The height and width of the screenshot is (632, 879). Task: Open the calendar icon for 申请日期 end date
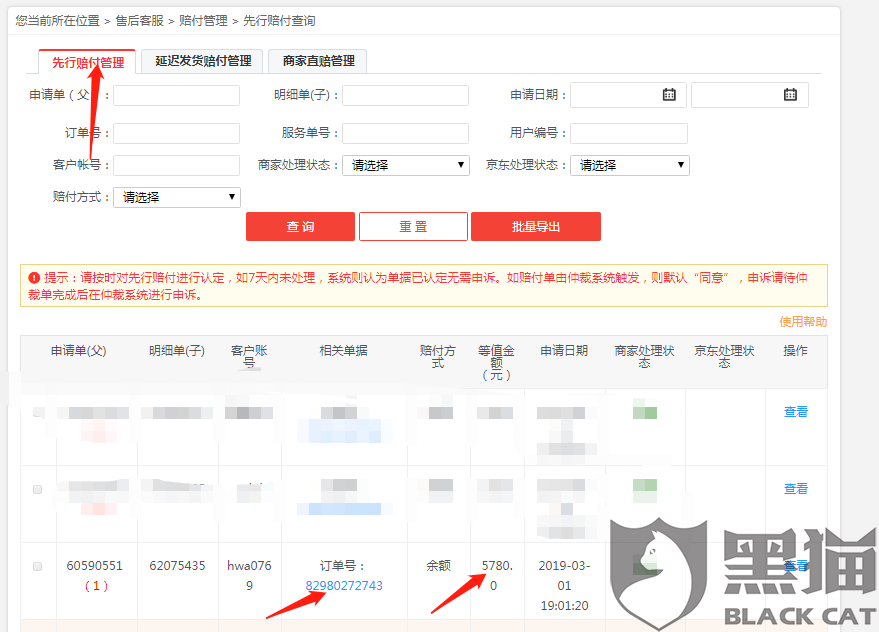pos(789,94)
